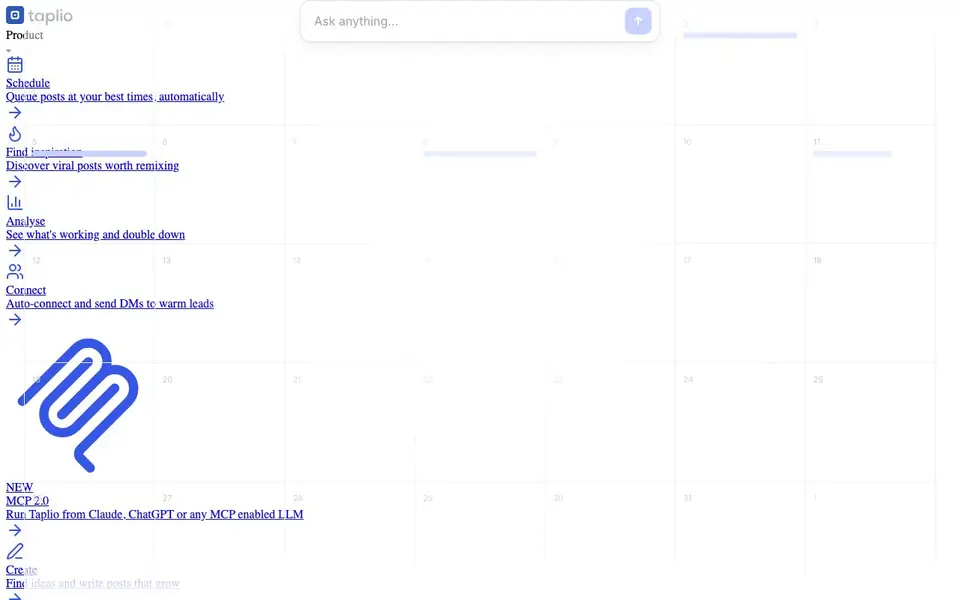The width and height of the screenshot is (960, 600).
Task: Open the Schedule link
Action: pos(28,83)
